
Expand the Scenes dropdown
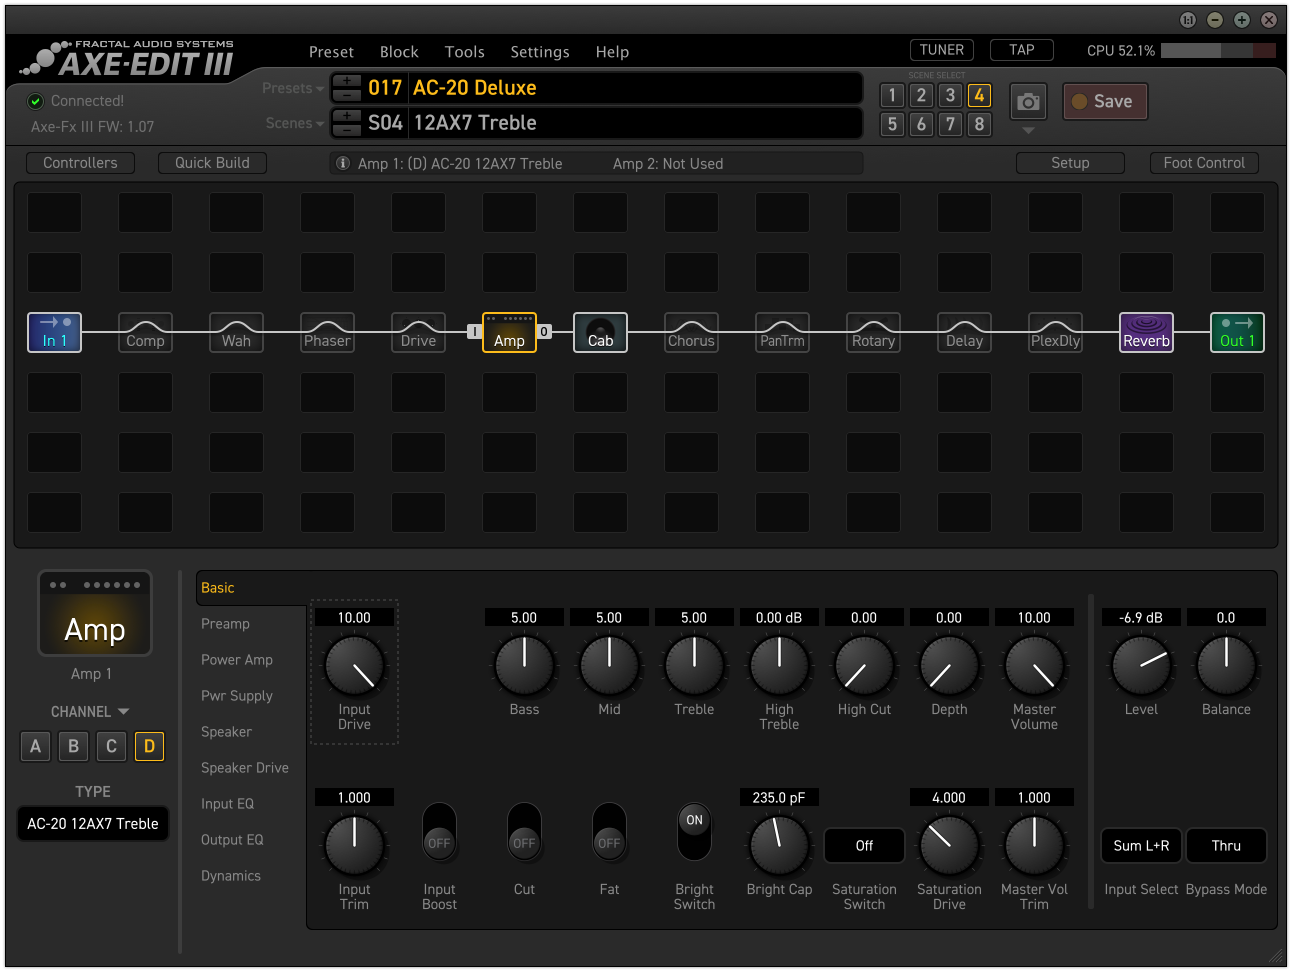pos(294,123)
